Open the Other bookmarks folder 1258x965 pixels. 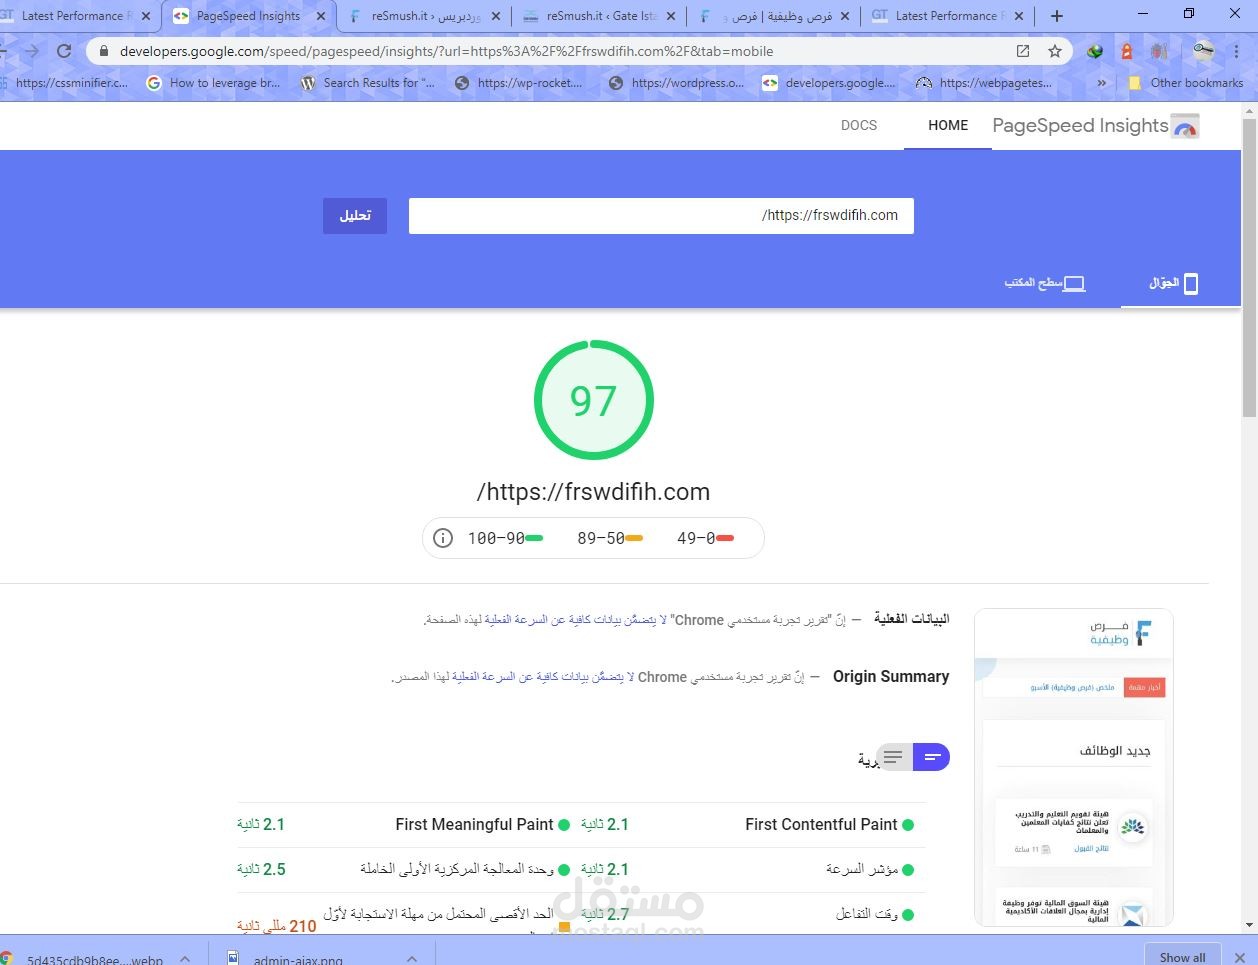coord(1186,83)
